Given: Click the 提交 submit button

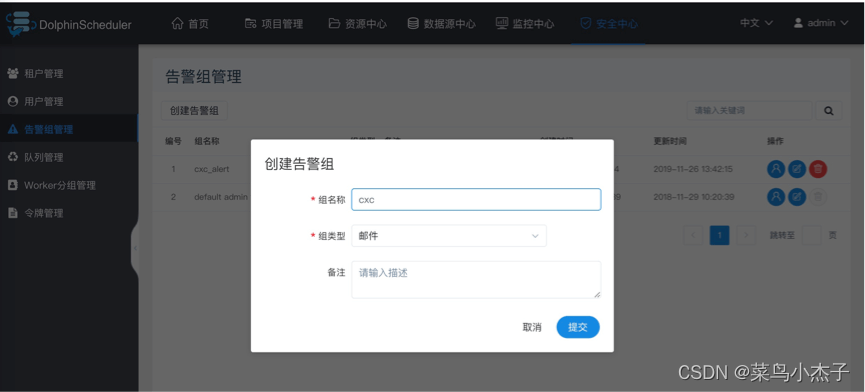Looking at the screenshot, I should (x=578, y=327).
